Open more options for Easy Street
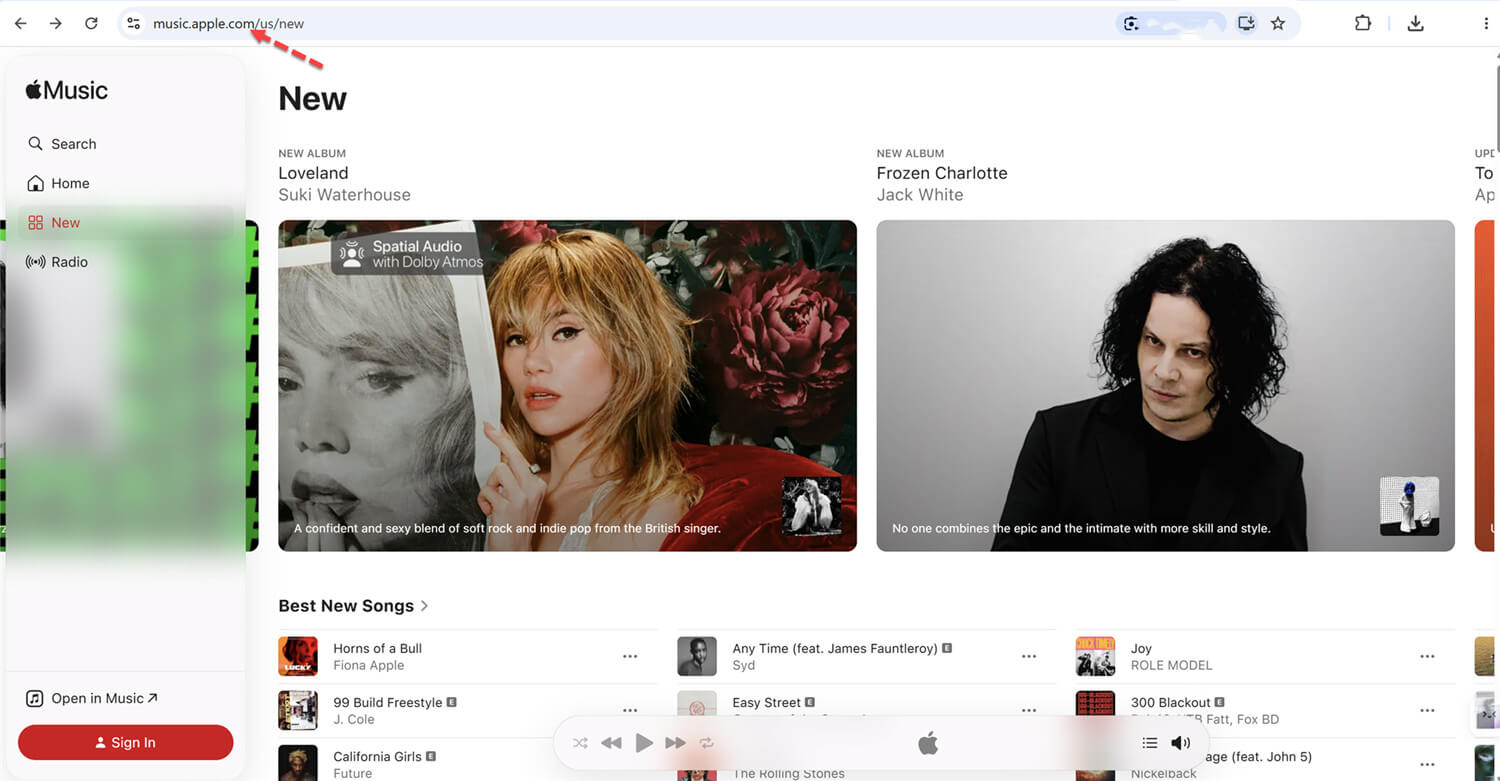The image size is (1500, 781). [x=1029, y=709]
